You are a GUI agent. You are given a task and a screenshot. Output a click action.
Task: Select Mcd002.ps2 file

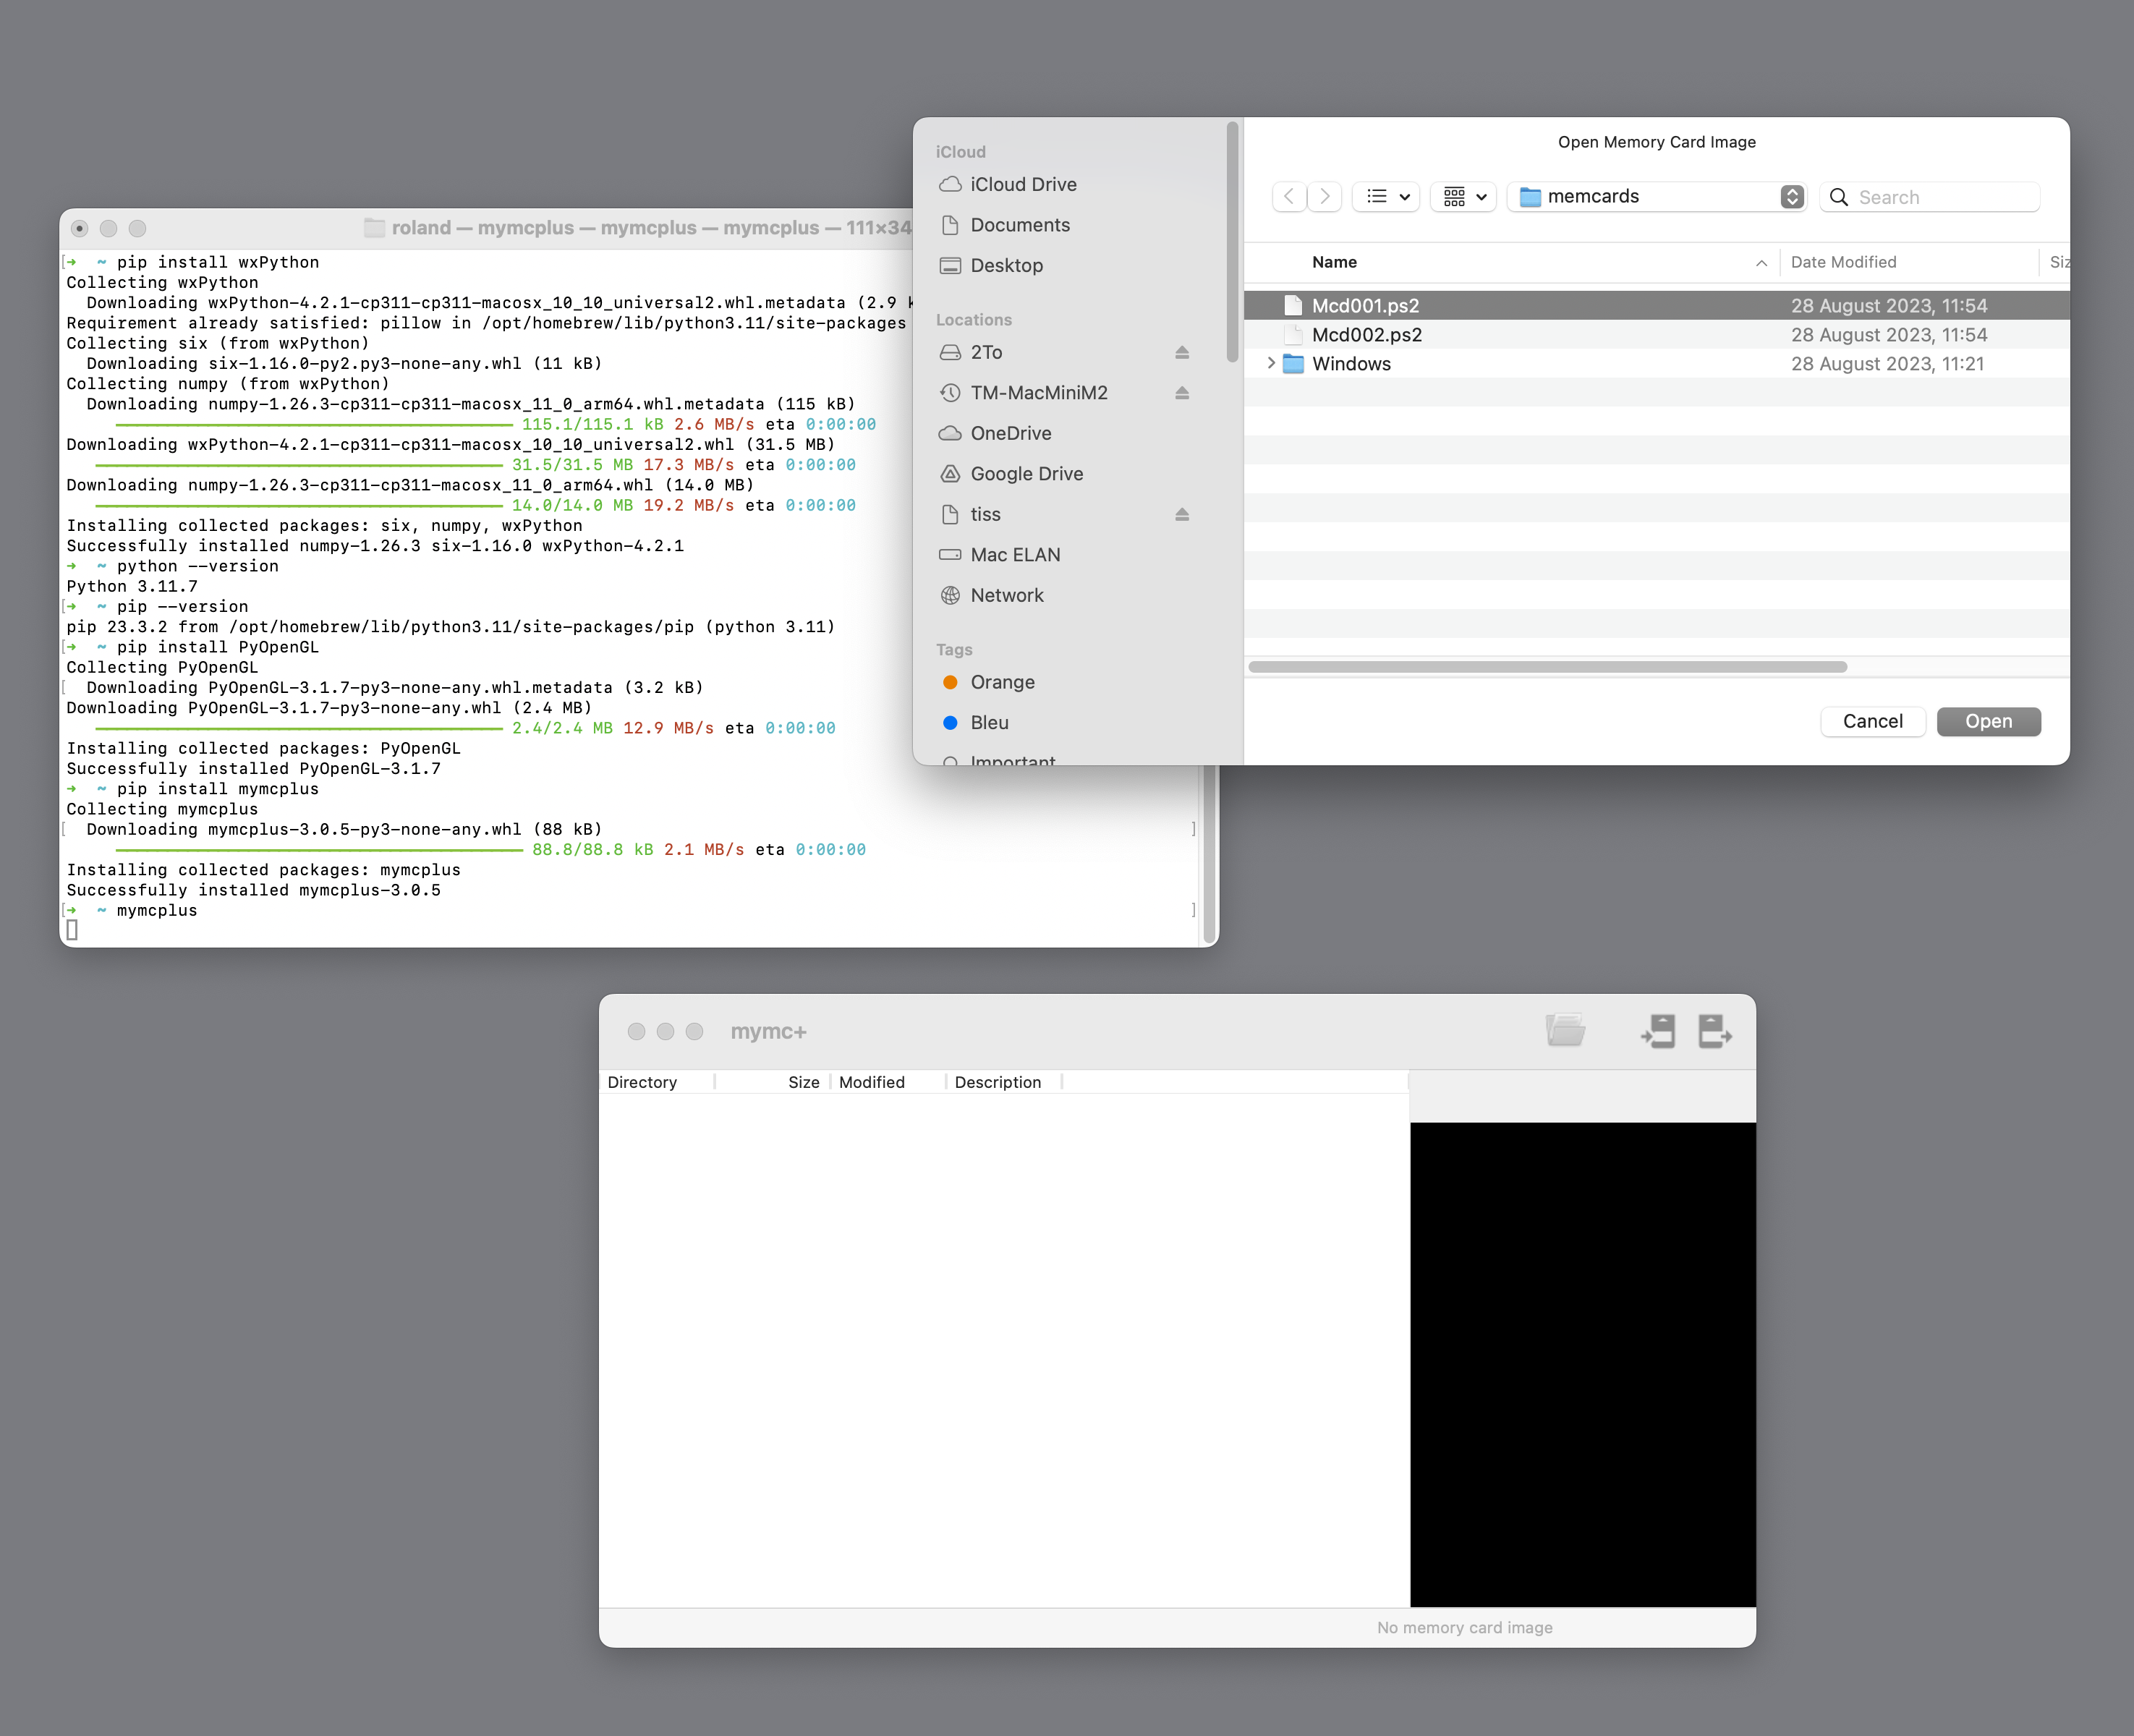1366,335
